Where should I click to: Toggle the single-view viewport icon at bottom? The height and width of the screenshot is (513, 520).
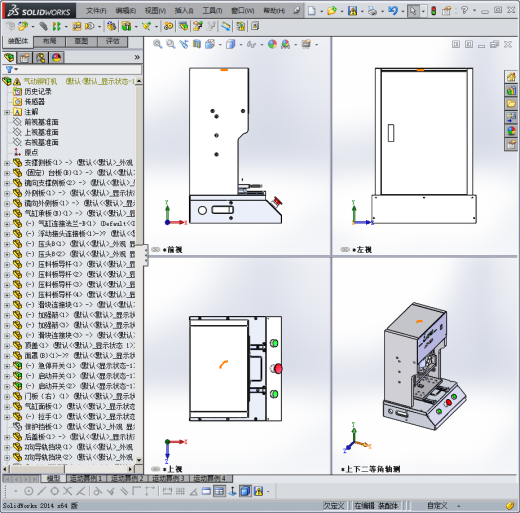tap(206, 491)
